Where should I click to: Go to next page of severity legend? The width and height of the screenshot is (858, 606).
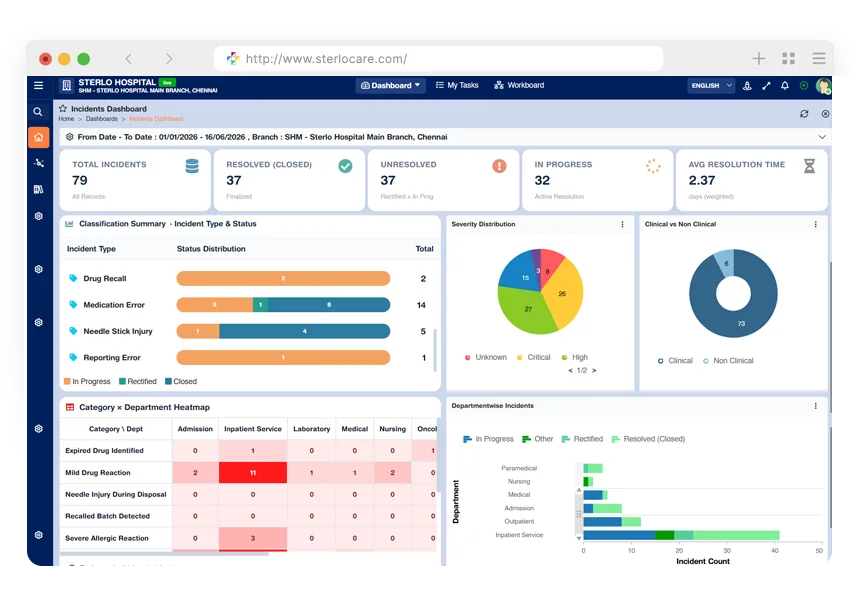[594, 371]
